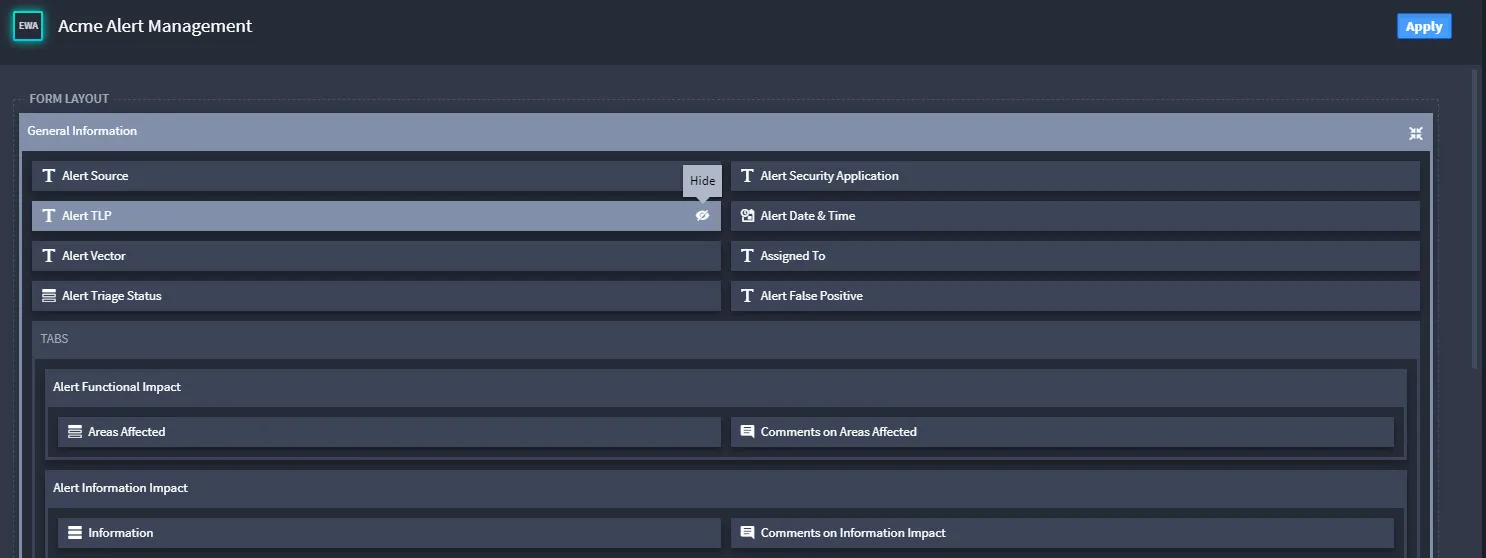The width and height of the screenshot is (1486, 558).
Task: Select the Alert Date & Time field label
Action: point(808,216)
